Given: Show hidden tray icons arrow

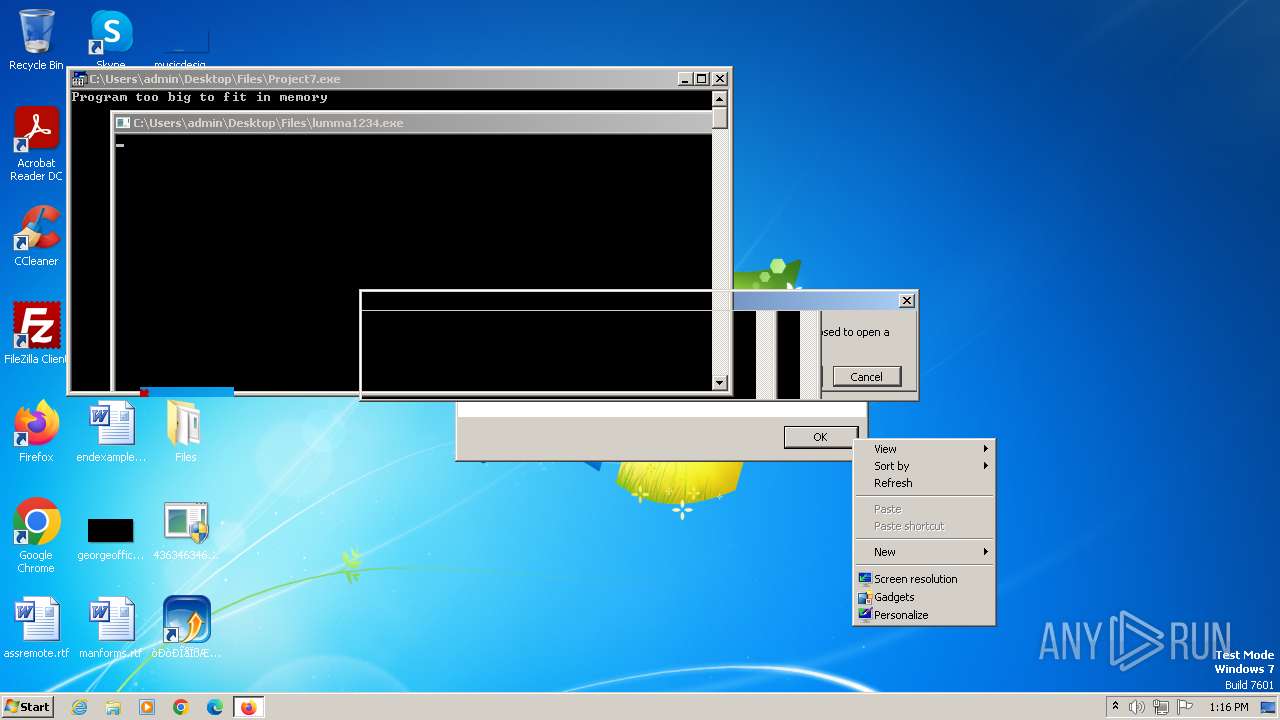Looking at the screenshot, I should [1116, 707].
